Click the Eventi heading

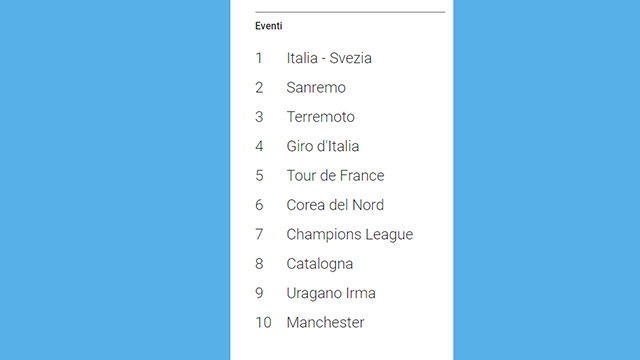[269, 26]
